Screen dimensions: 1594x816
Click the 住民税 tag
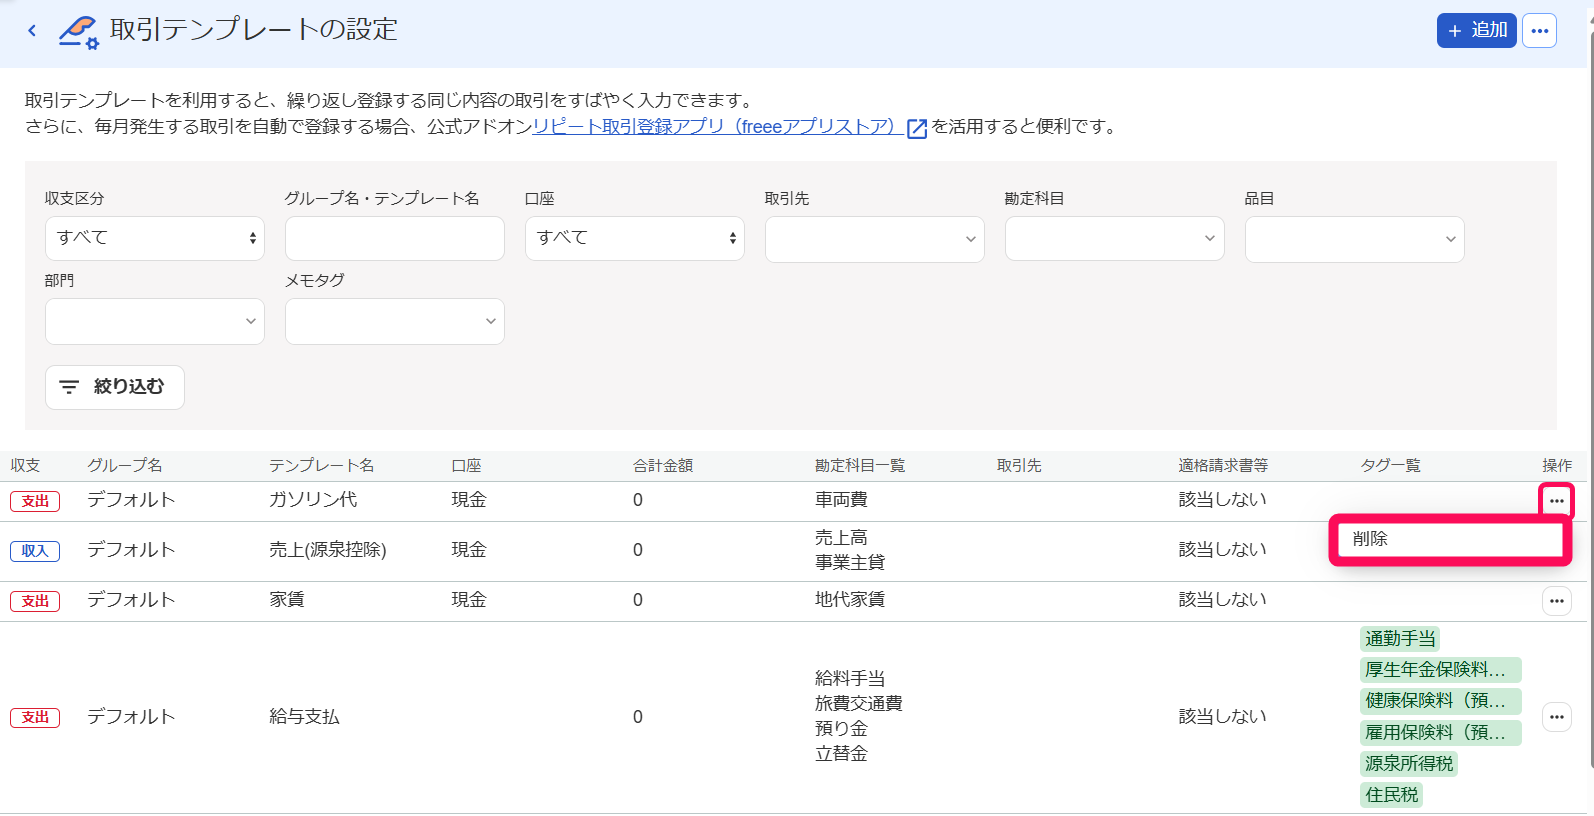tap(1391, 795)
